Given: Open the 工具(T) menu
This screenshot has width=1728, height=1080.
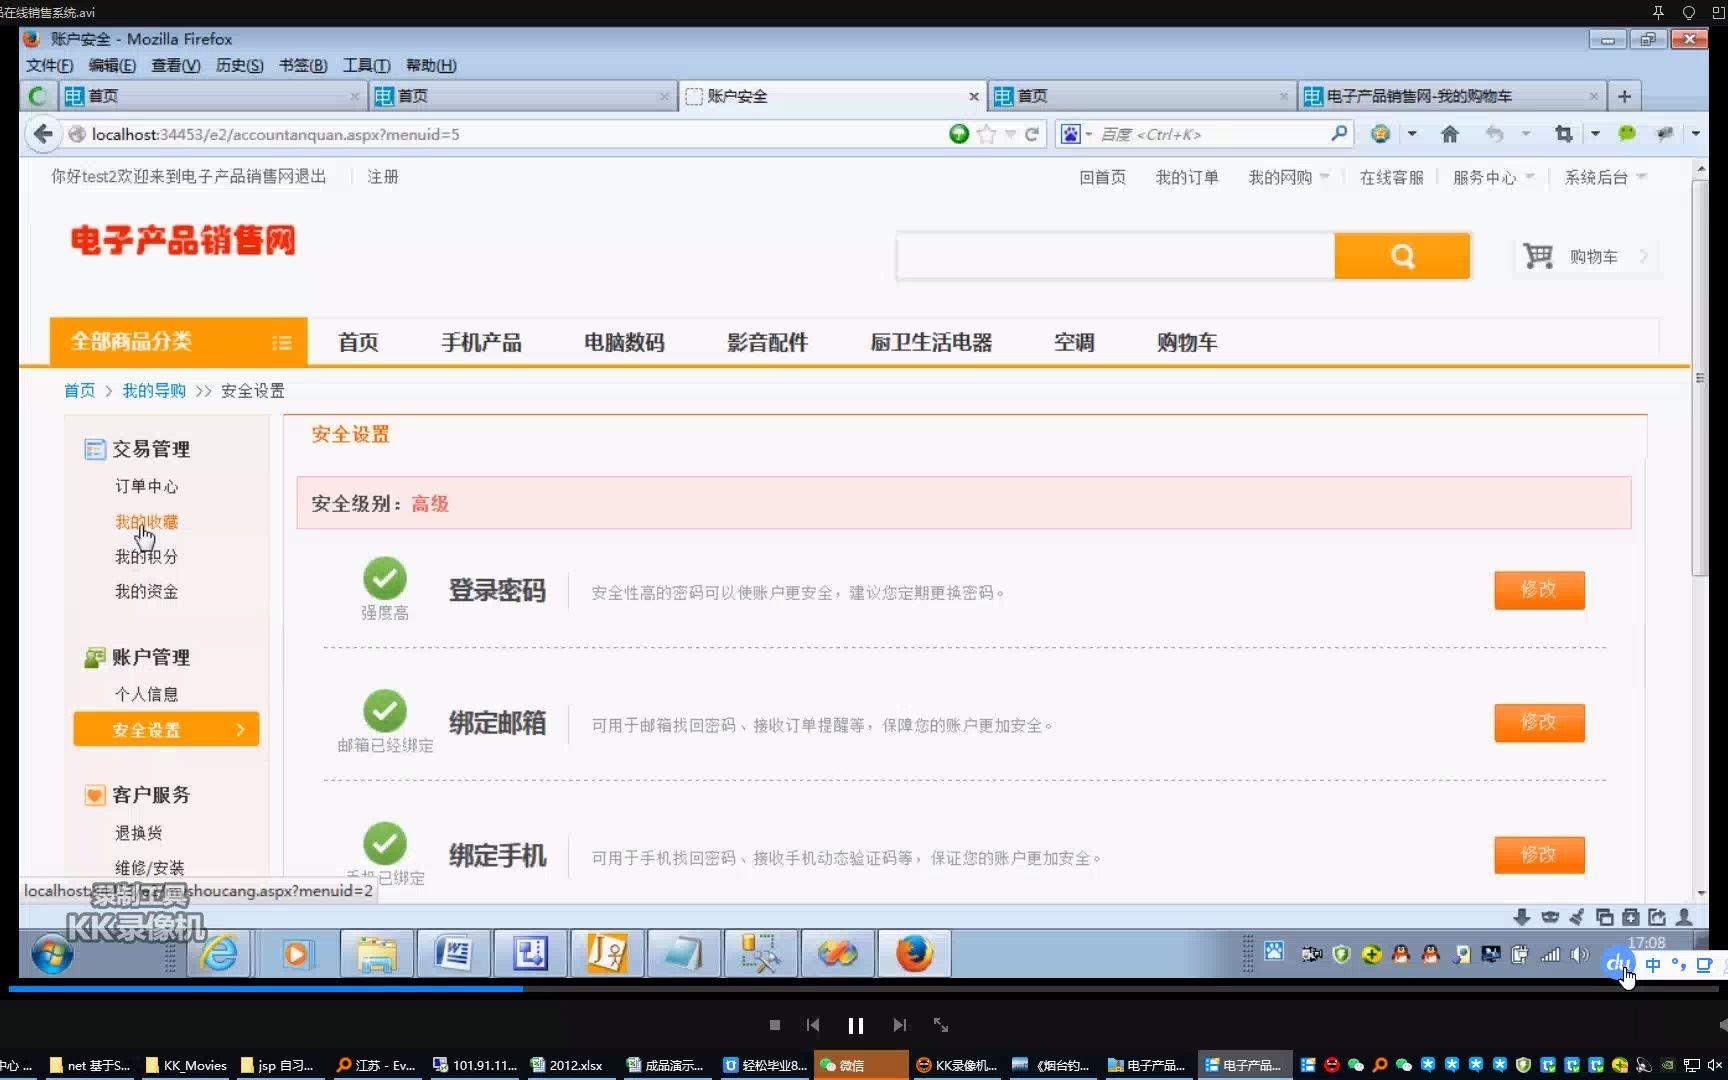Looking at the screenshot, I should (x=366, y=65).
